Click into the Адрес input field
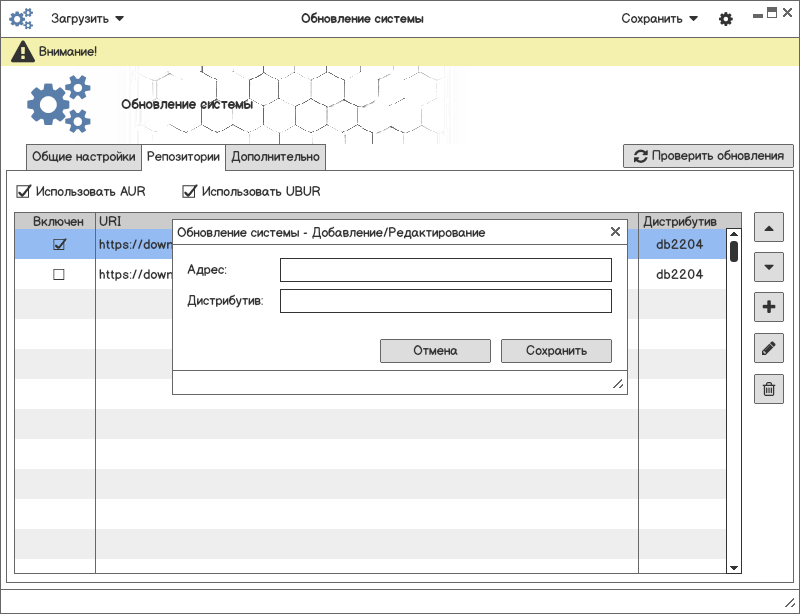The width and height of the screenshot is (800, 614). 445,270
